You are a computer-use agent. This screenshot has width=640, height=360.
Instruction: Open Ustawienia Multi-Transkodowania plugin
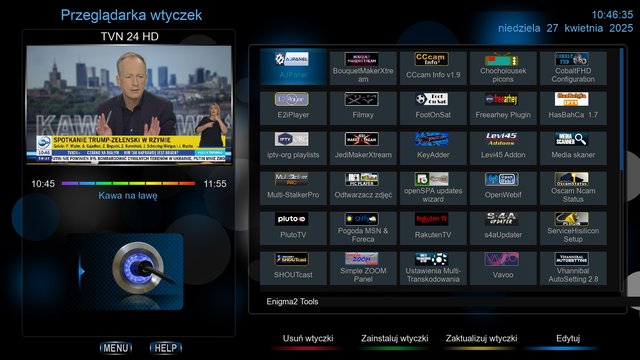(x=433, y=267)
